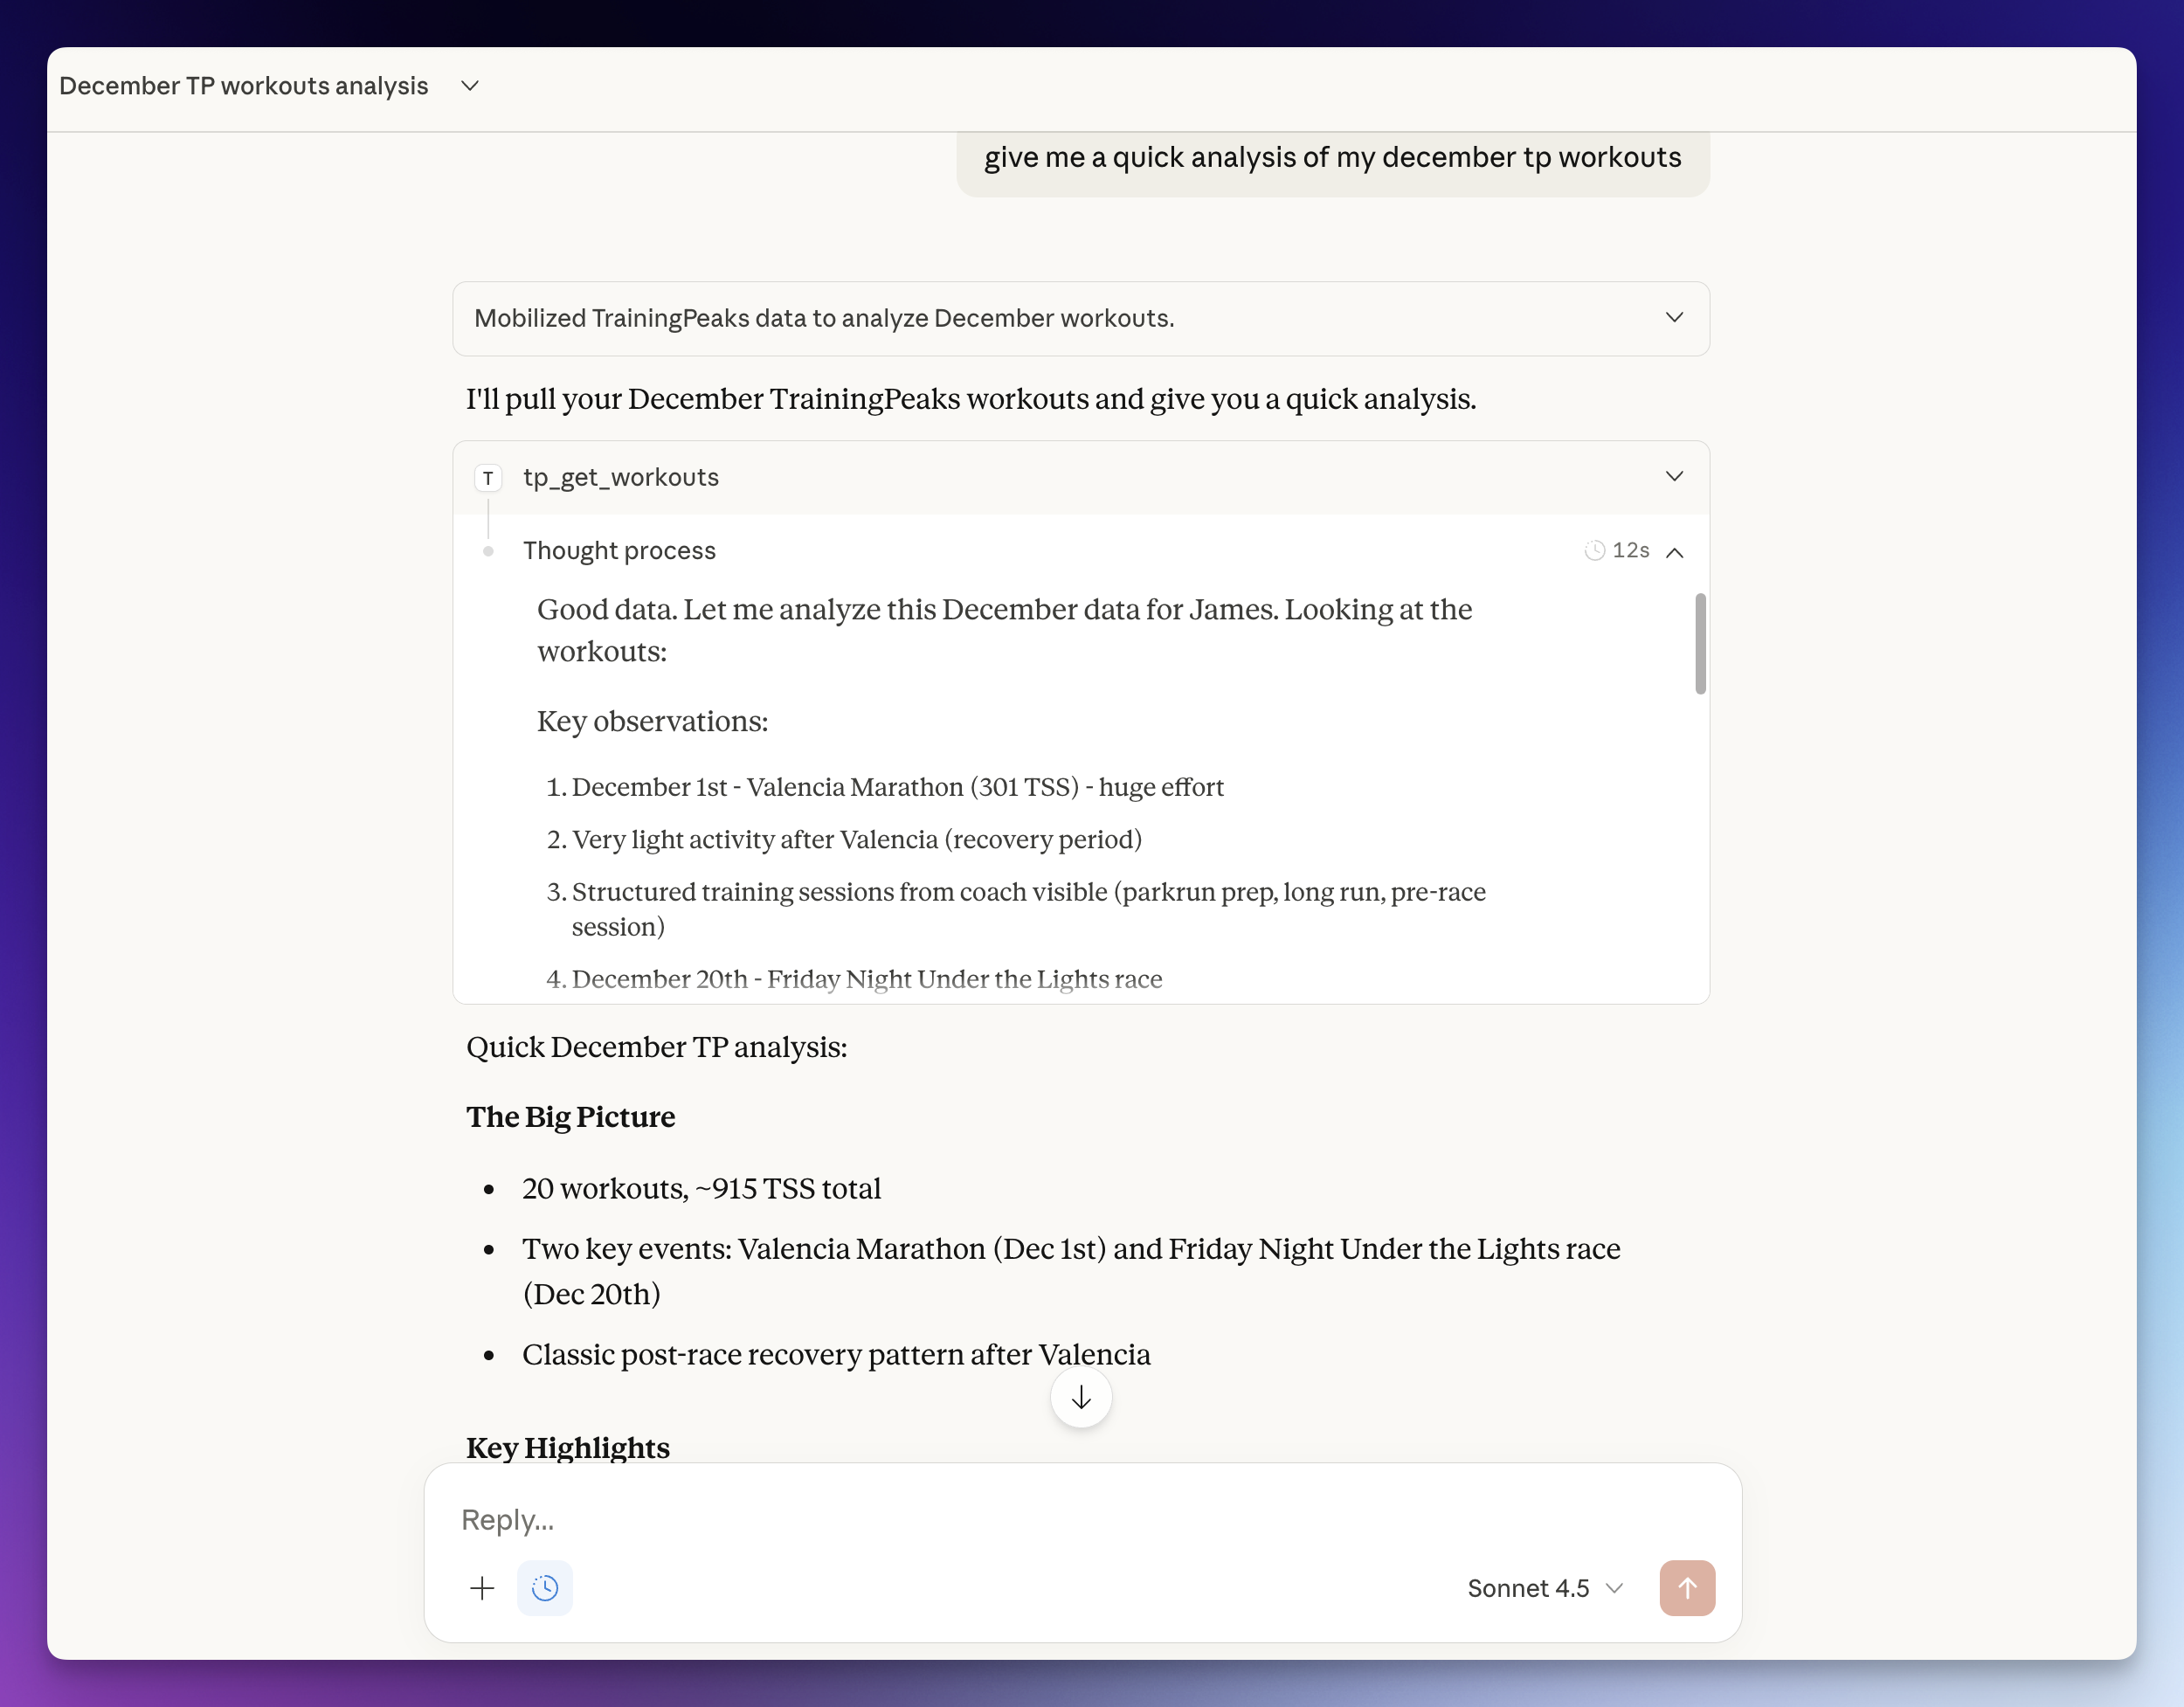
Task: Click the bullet dot beside Thought process
Action: click(x=488, y=552)
